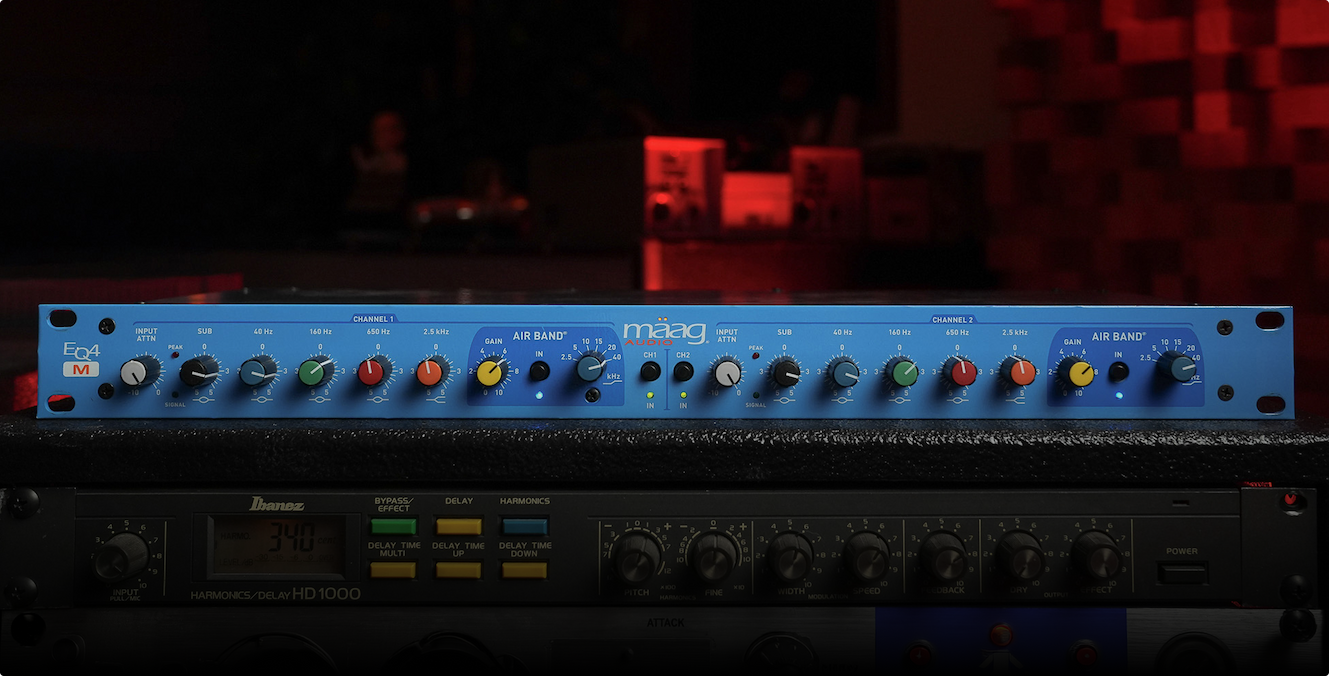This screenshot has width=1329, height=676.
Task: Click Channel 2 AIR BAND heading
Action: point(1119,337)
